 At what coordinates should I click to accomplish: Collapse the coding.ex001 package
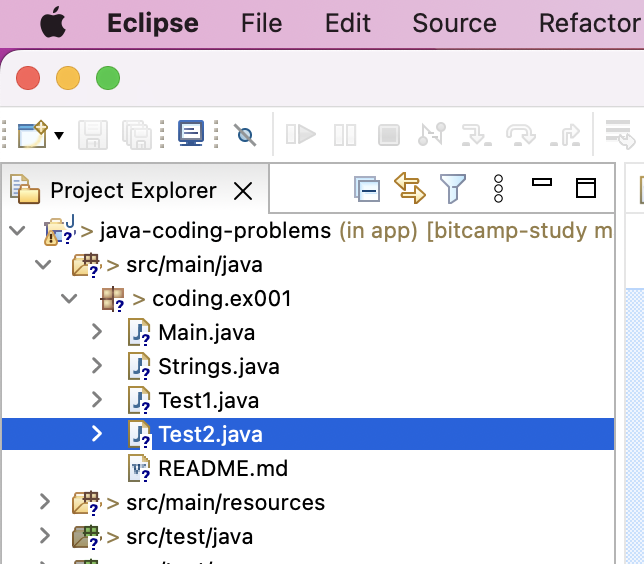[x=69, y=298]
